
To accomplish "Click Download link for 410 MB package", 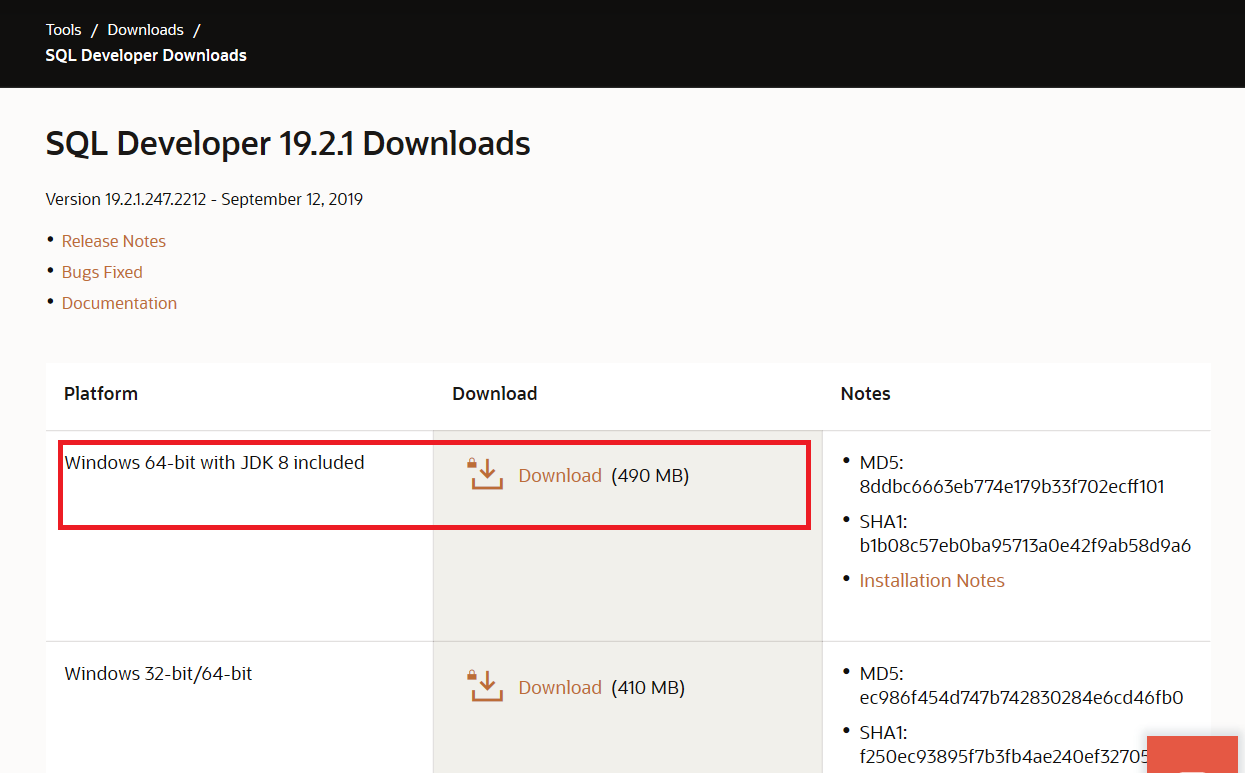I will click(x=560, y=688).
